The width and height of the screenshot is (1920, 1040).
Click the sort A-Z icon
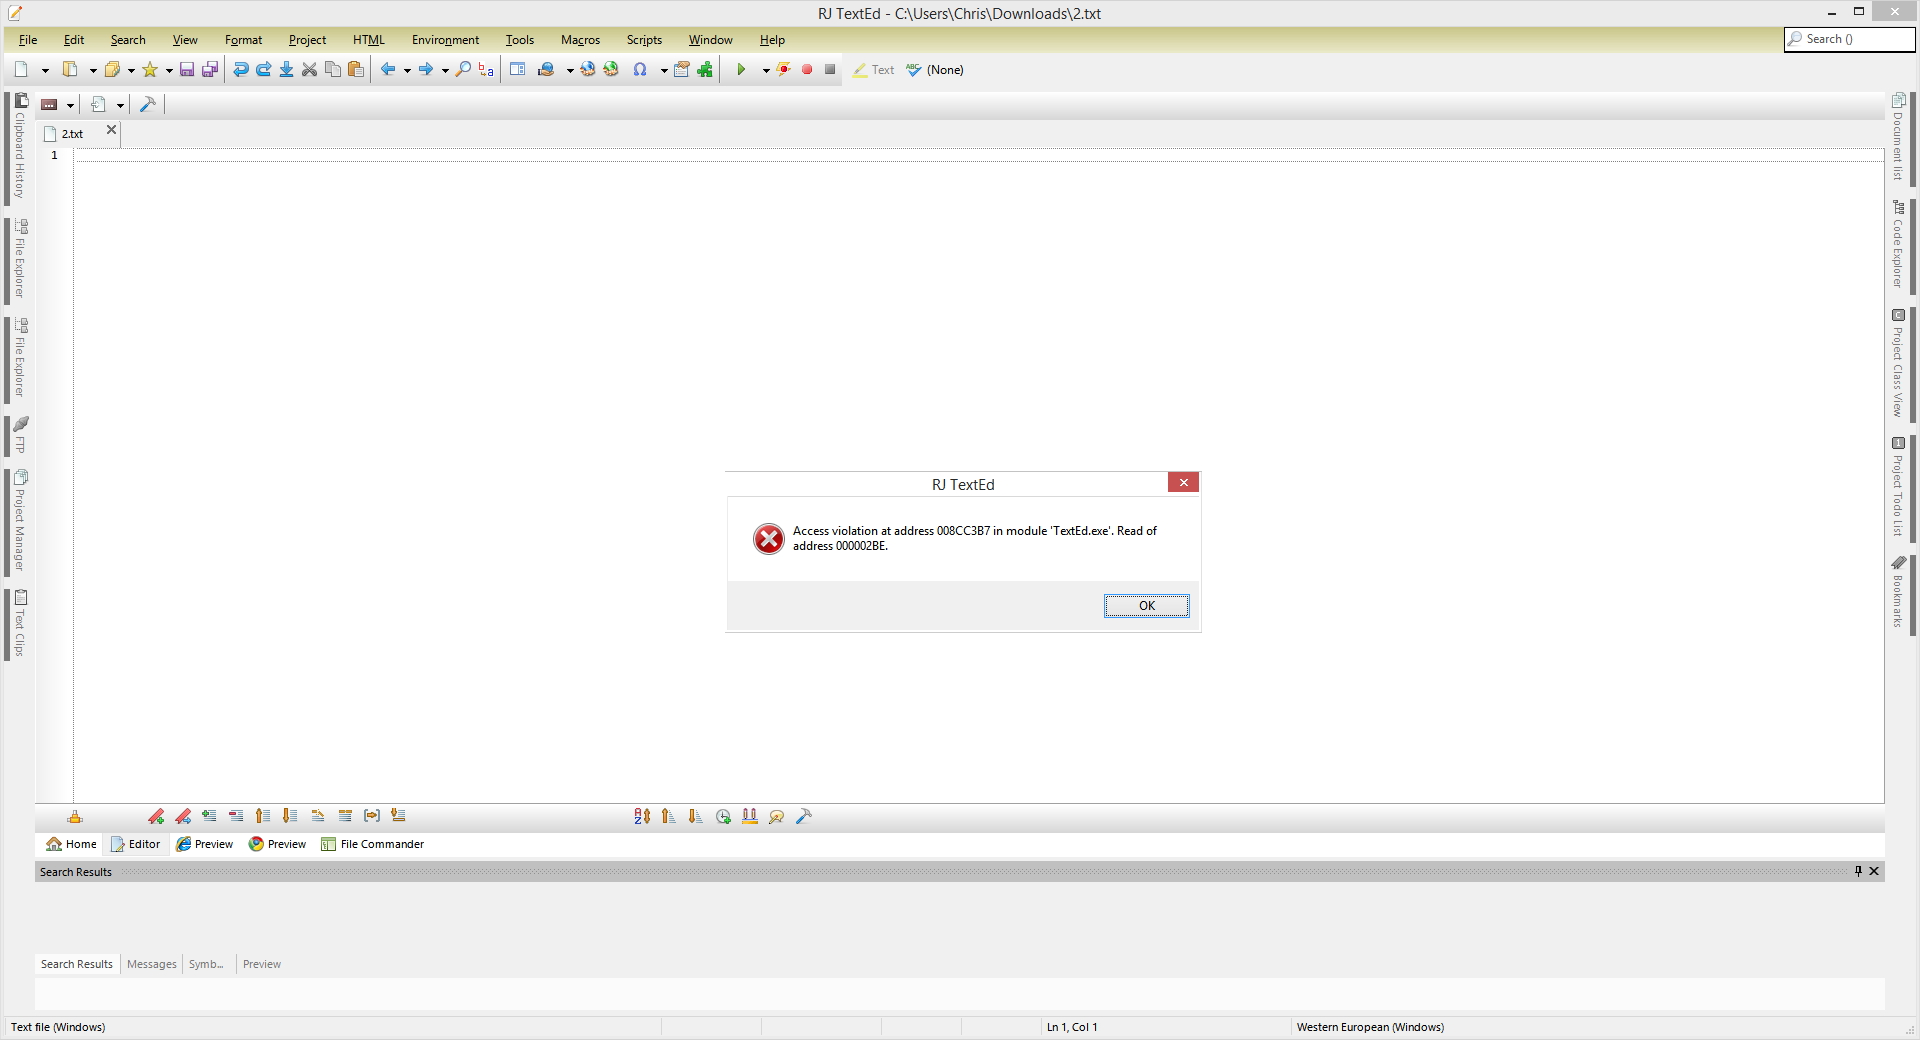tap(642, 817)
